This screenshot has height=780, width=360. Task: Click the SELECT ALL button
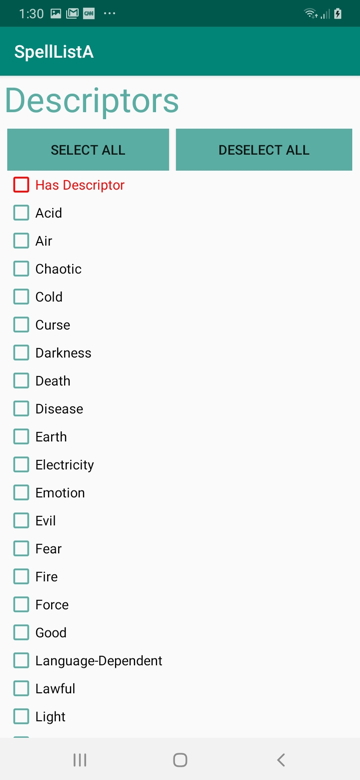click(x=88, y=150)
